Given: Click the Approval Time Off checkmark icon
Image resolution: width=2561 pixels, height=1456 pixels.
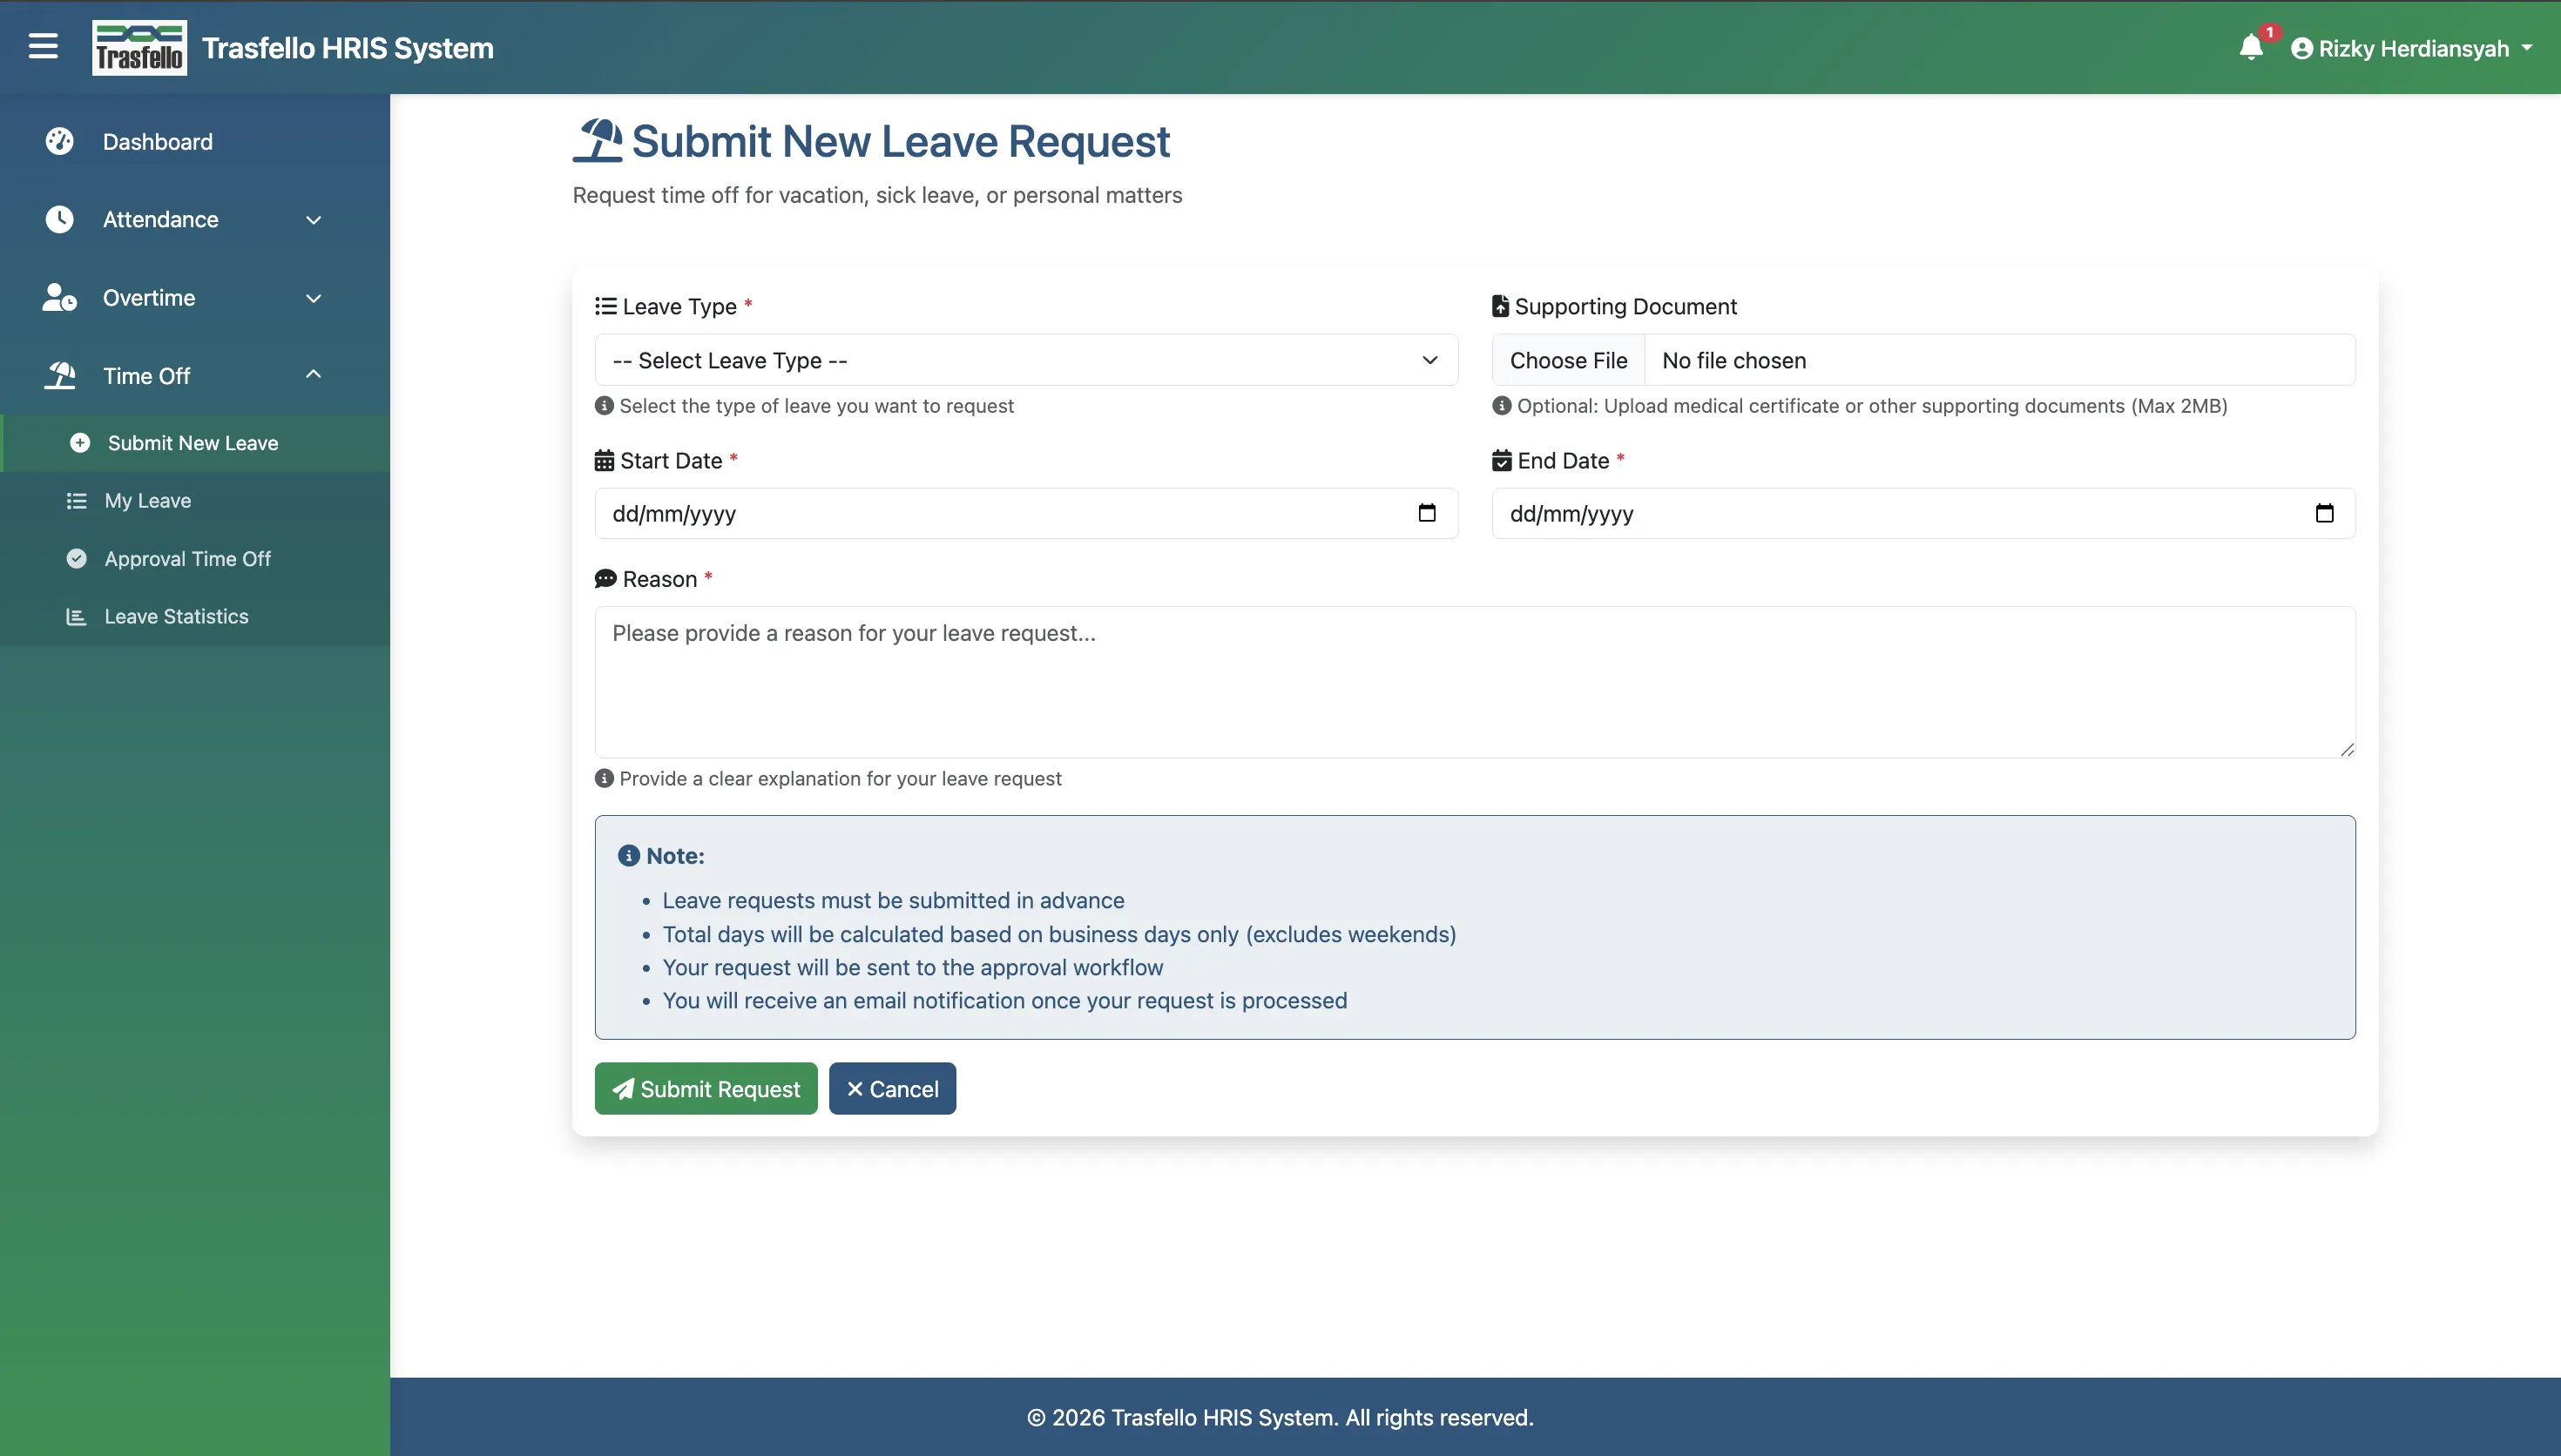Looking at the screenshot, I should (x=76, y=558).
